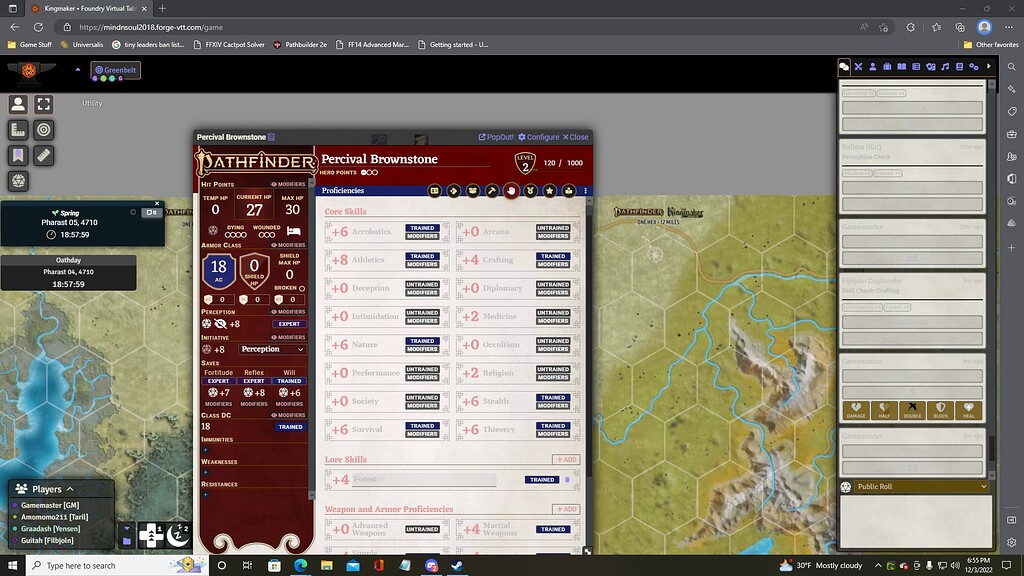This screenshot has width=1024, height=576.
Task: Click the Perception EXPERT rank button
Action: point(289,324)
